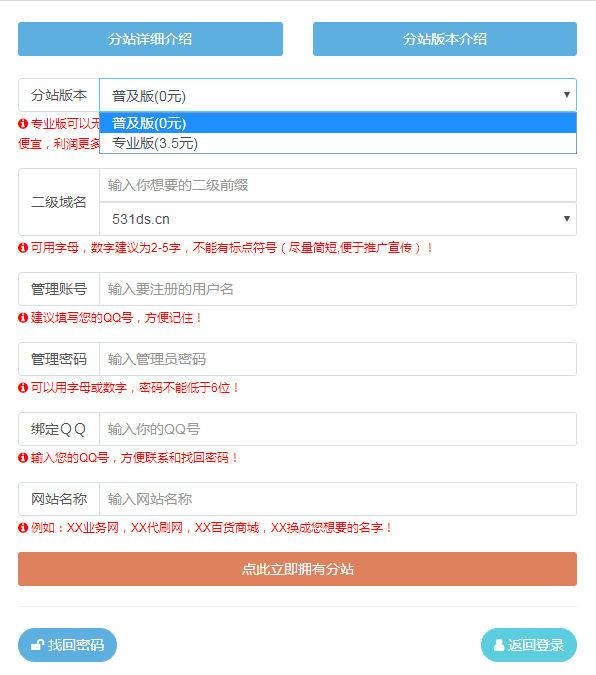Click the info icon beside 输入您的QQ号 hint
Screen dimensions: 596x675
(23, 458)
